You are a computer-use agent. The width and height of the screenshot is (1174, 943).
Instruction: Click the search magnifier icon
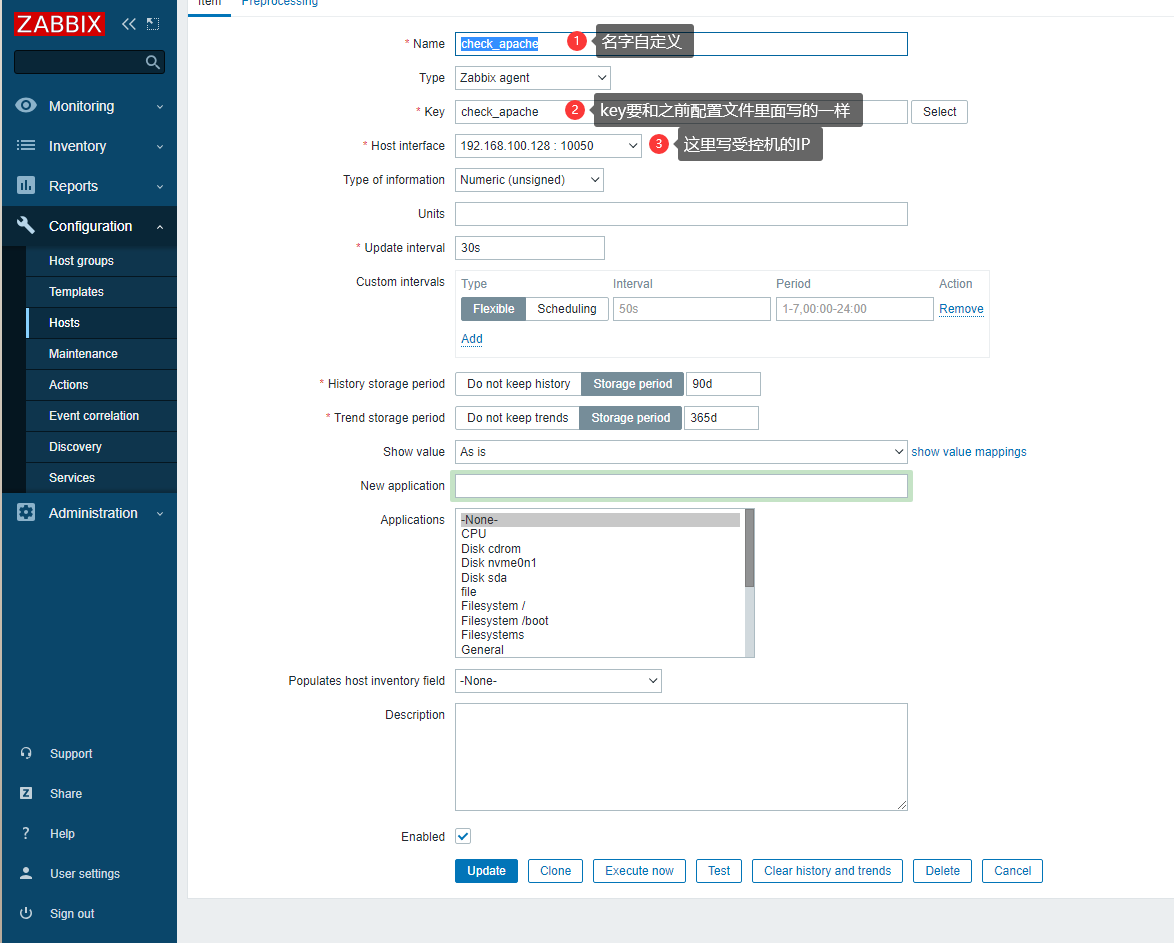pyautogui.click(x=152, y=62)
